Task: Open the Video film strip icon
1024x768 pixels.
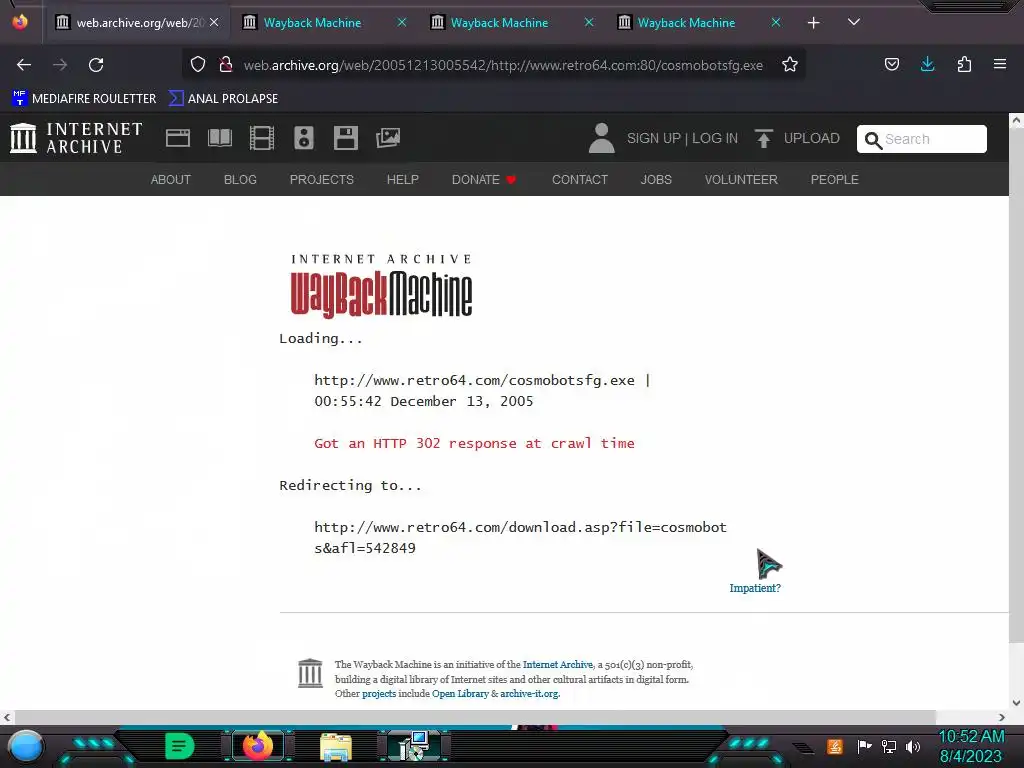Action: click(x=262, y=138)
